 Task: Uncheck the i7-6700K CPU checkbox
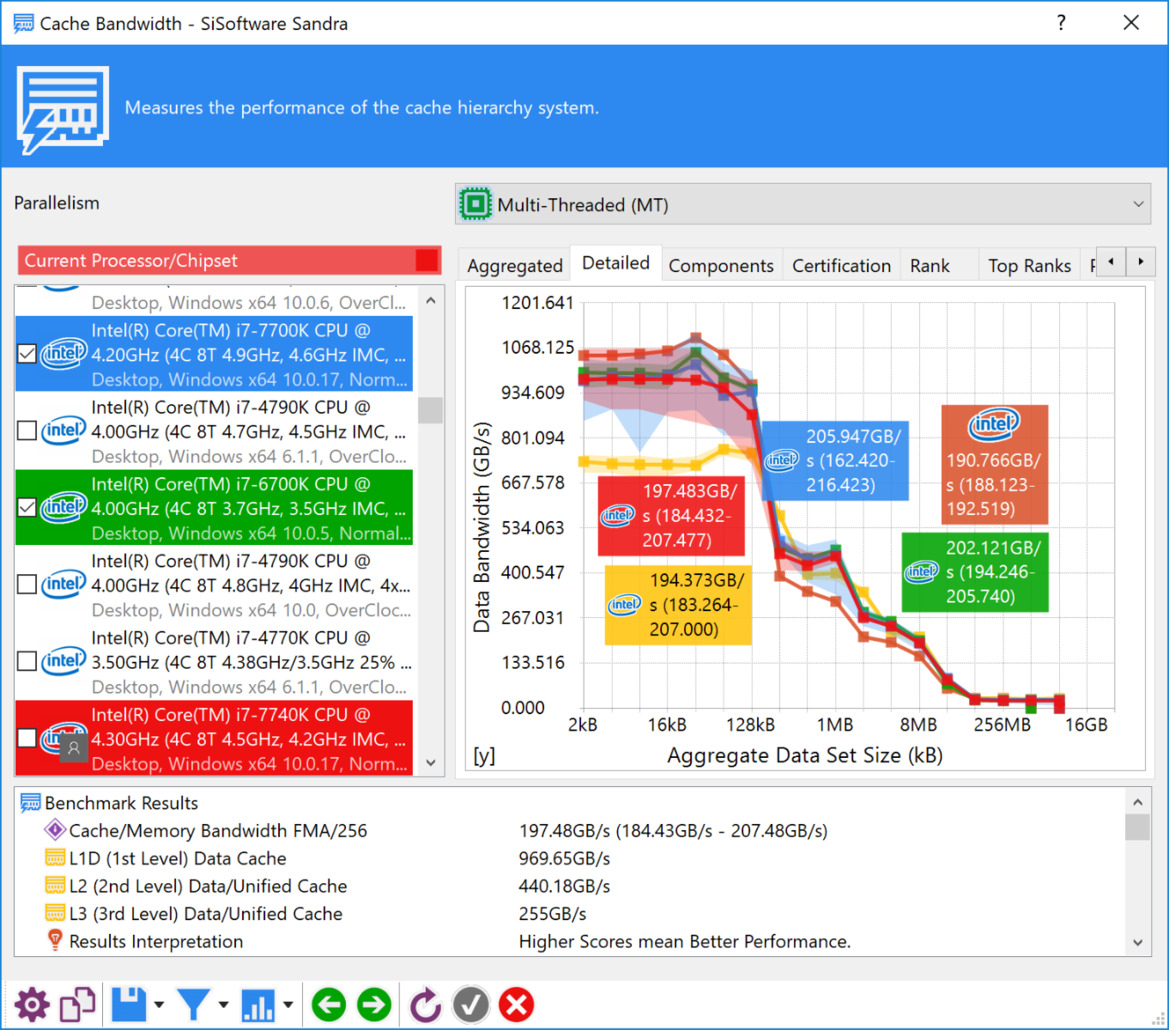pos(27,508)
